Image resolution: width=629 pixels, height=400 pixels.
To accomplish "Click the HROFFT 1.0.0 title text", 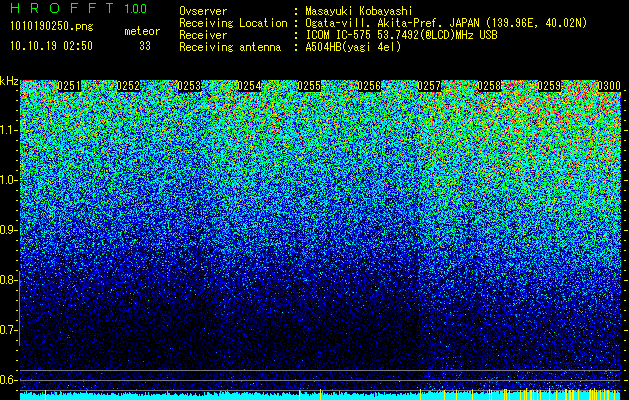I will [78, 8].
